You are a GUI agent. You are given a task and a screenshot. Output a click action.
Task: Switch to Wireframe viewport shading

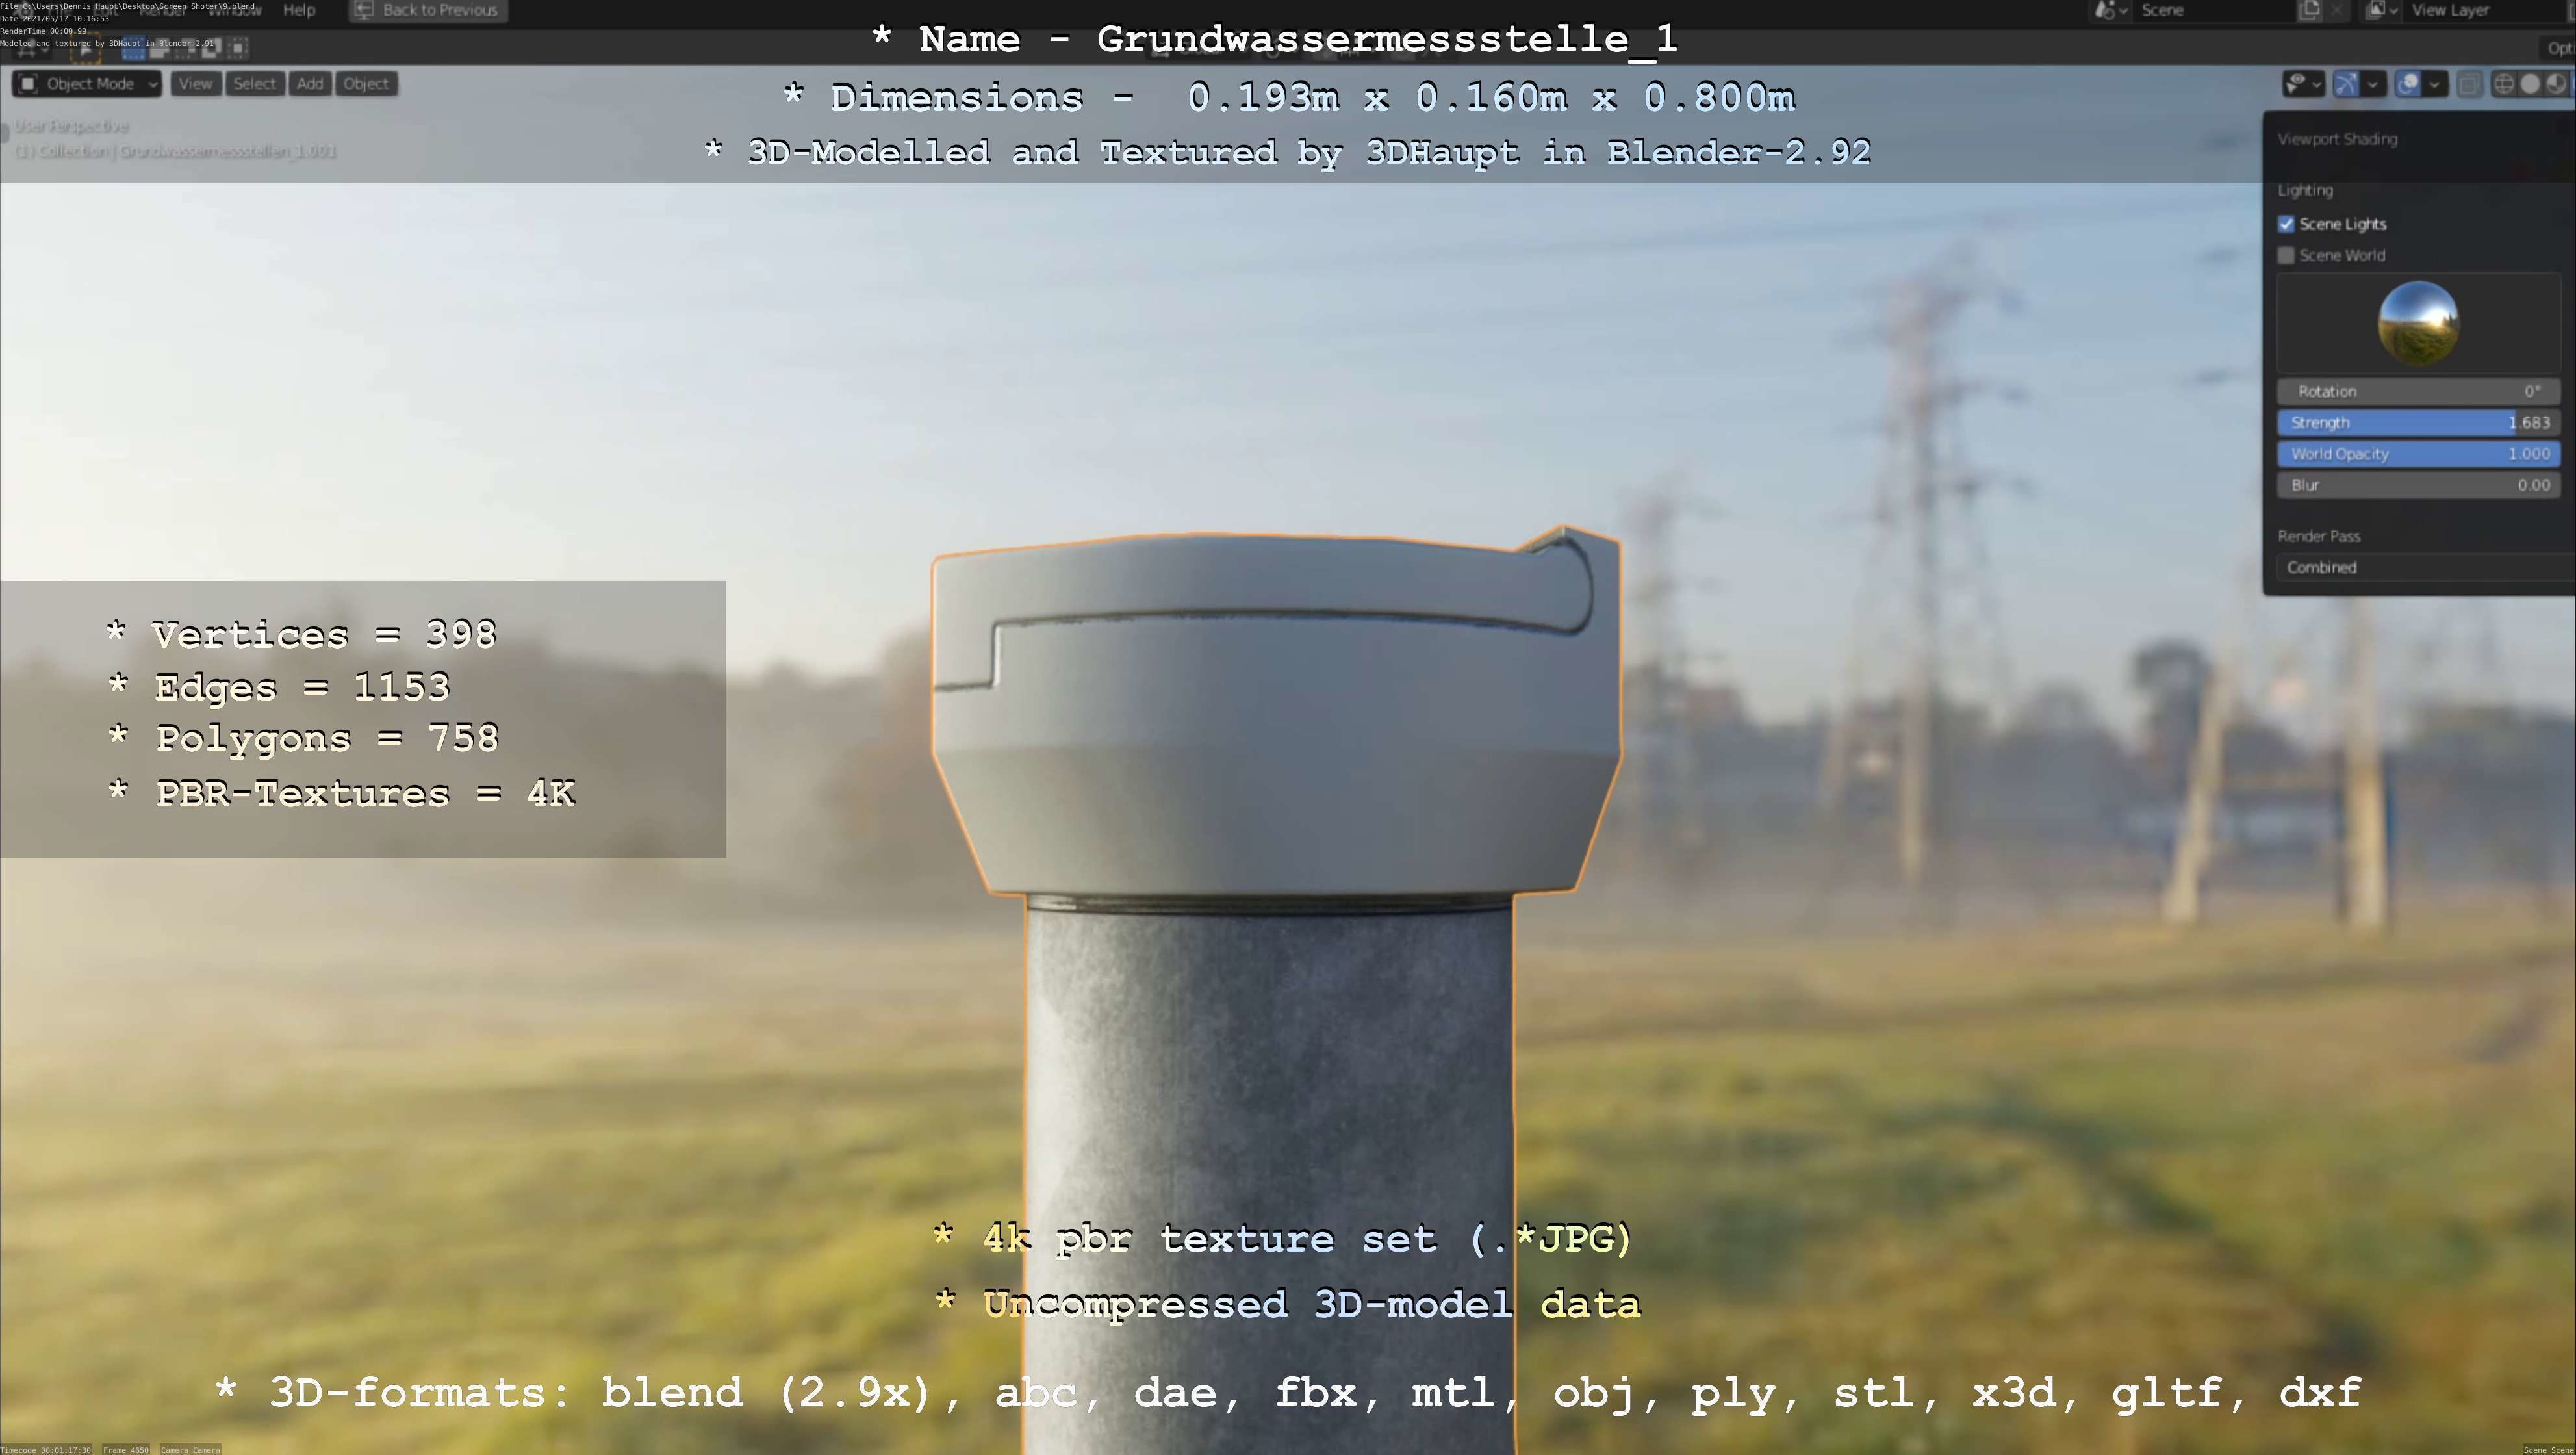point(2504,84)
